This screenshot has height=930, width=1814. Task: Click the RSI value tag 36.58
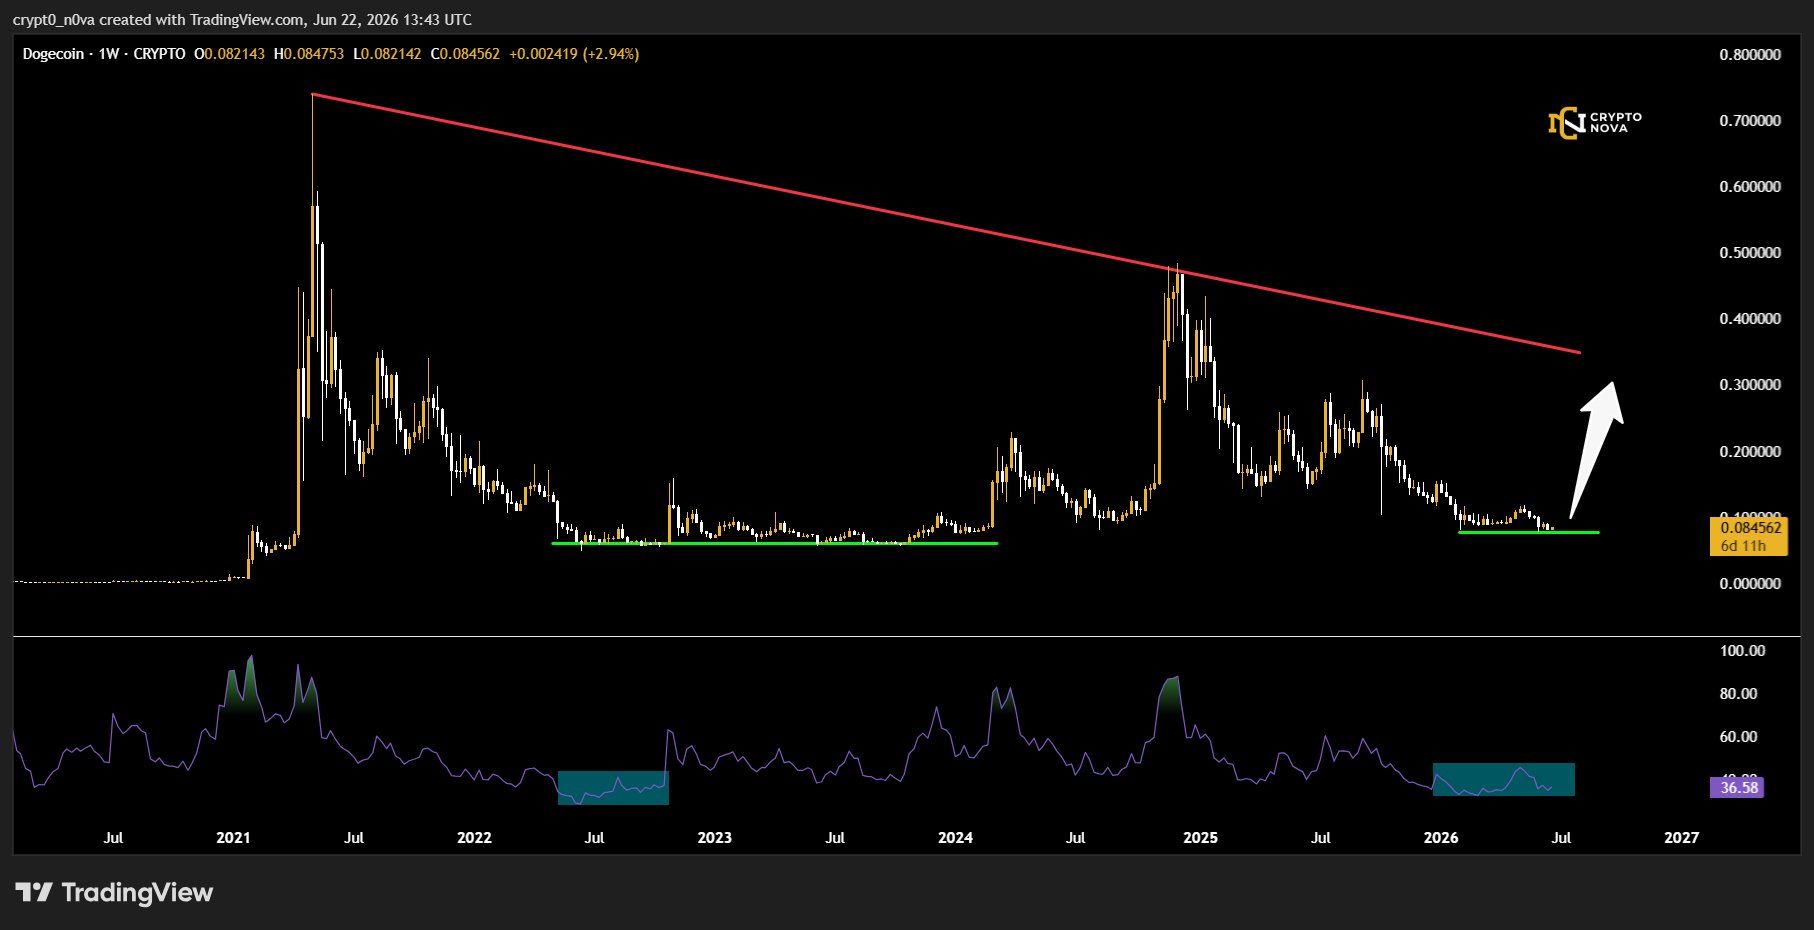1739,788
